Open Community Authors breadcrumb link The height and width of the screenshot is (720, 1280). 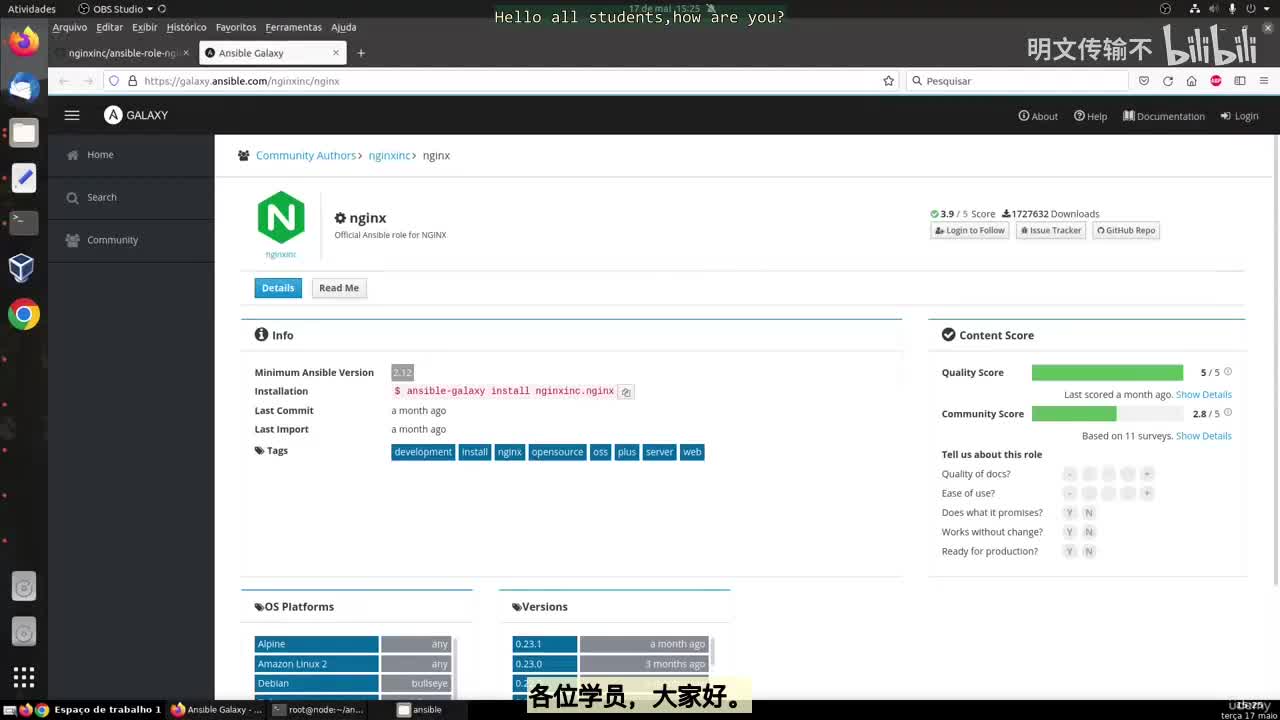(x=306, y=156)
